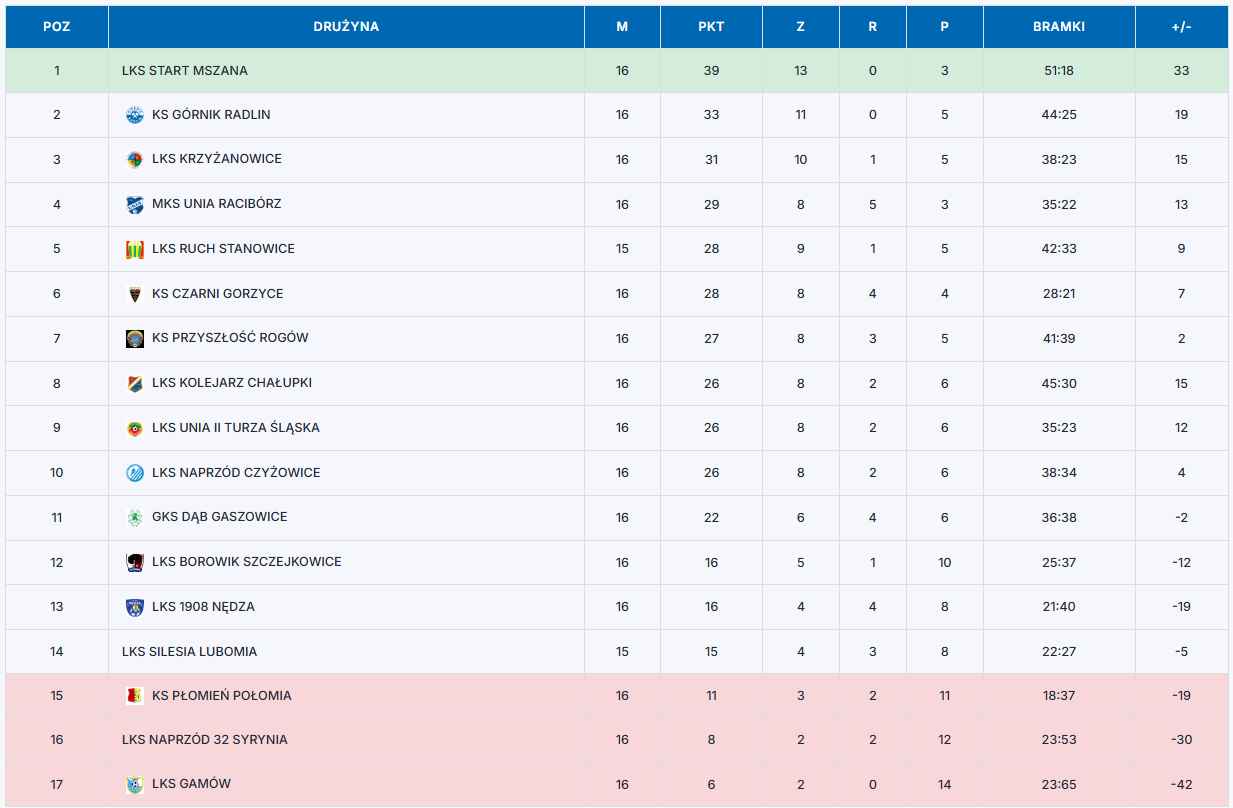The width and height of the screenshot is (1233, 808).
Task: Click the KS Płomień Połomia logo
Action: [134, 696]
